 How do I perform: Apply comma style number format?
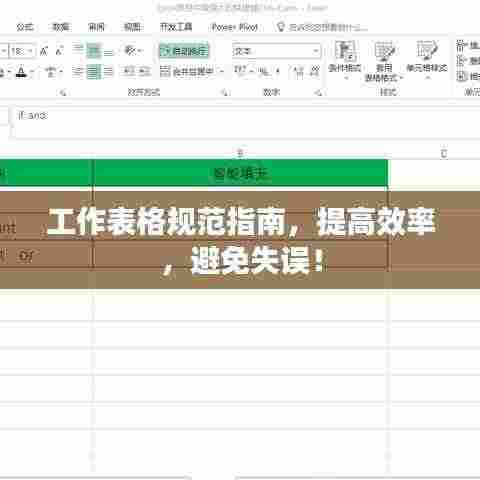coord(277,71)
